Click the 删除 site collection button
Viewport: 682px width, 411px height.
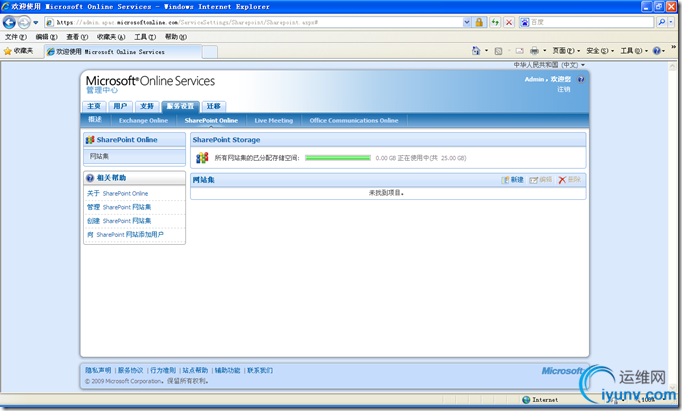tap(569, 180)
